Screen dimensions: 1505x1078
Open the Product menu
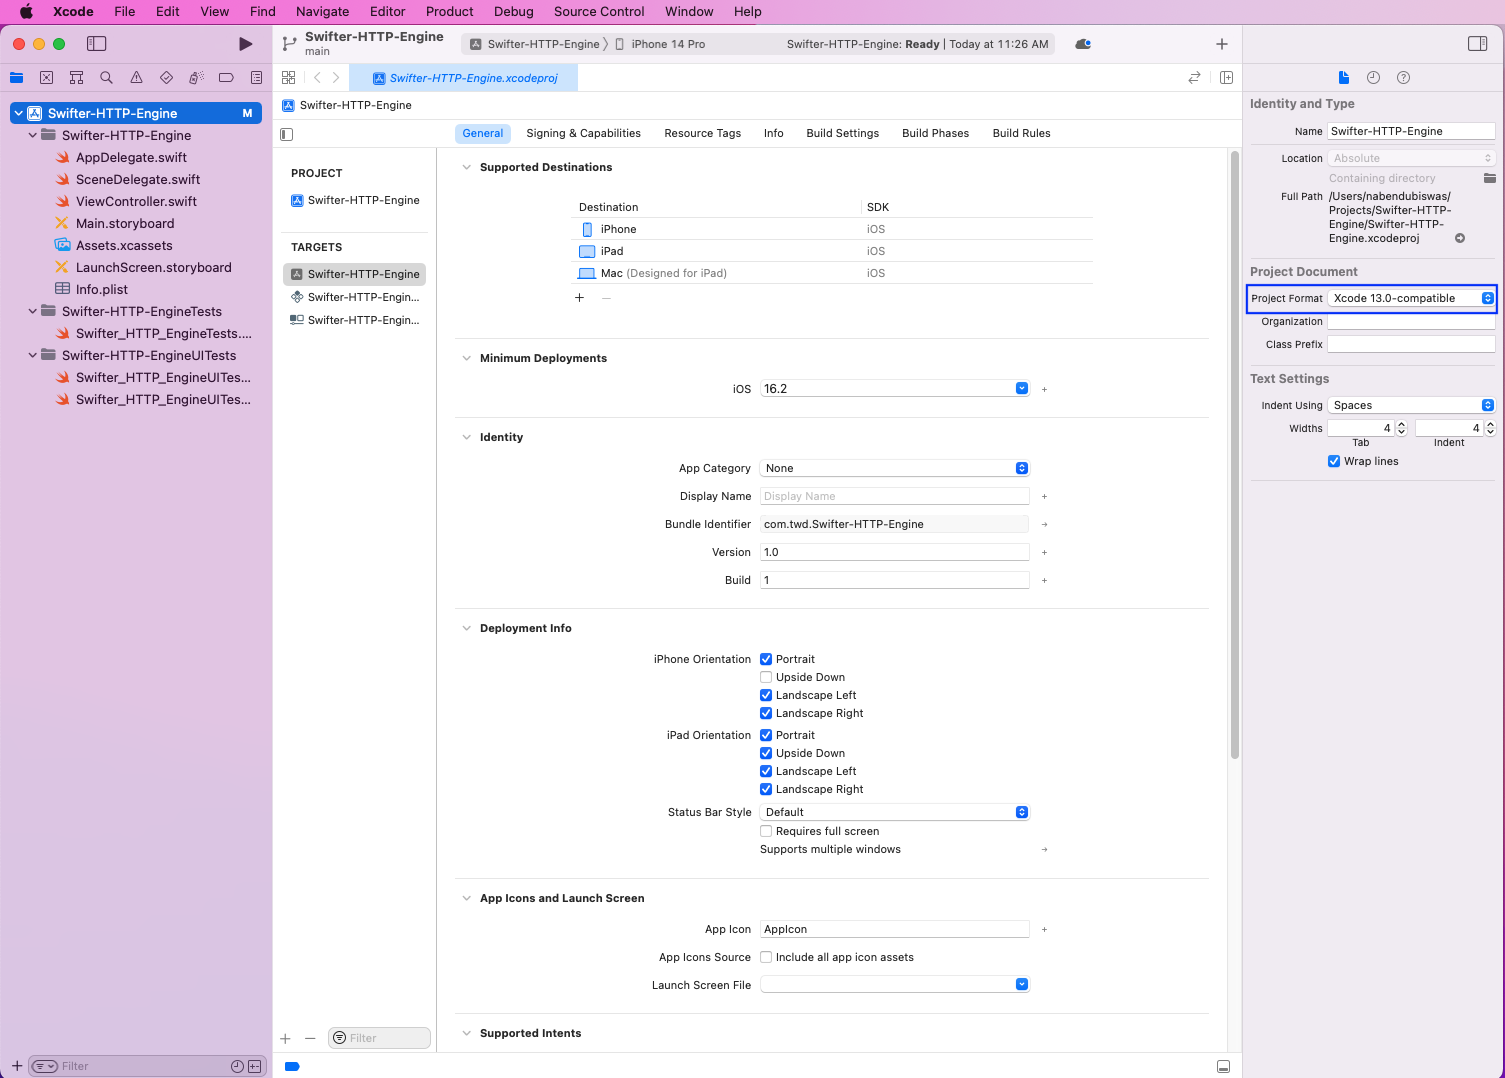[449, 11]
